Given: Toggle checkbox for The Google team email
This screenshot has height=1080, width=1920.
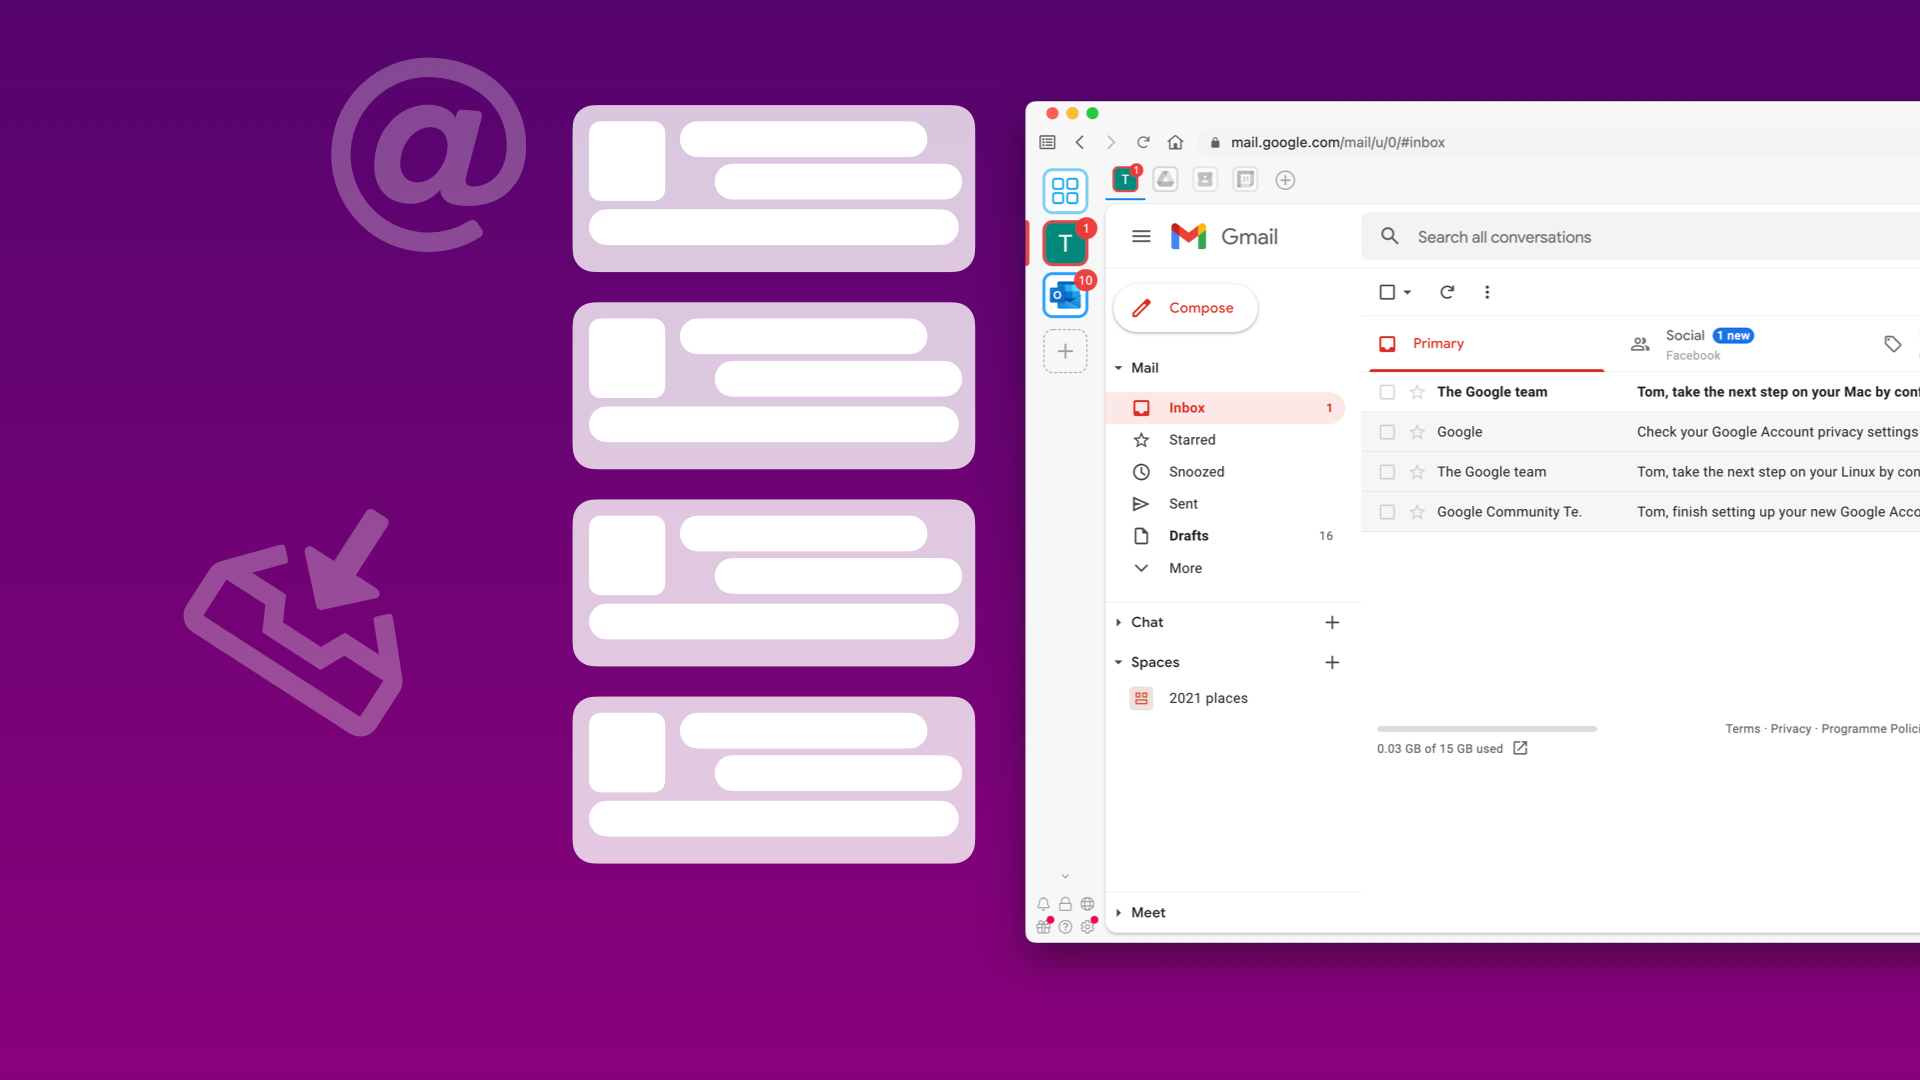Looking at the screenshot, I should [x=1386, y=392].
